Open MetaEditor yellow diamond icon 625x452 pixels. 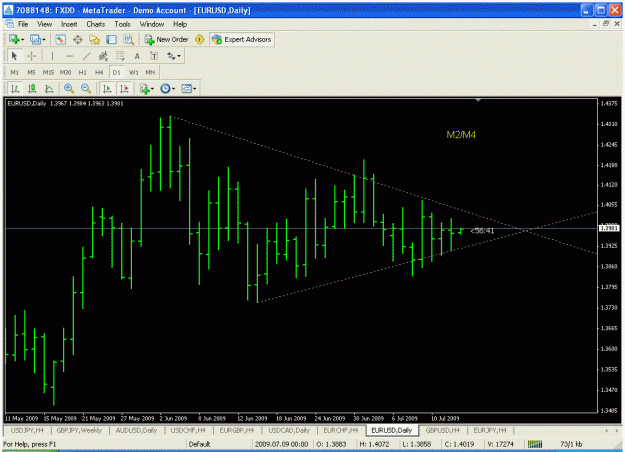click(x=199, y=39)
